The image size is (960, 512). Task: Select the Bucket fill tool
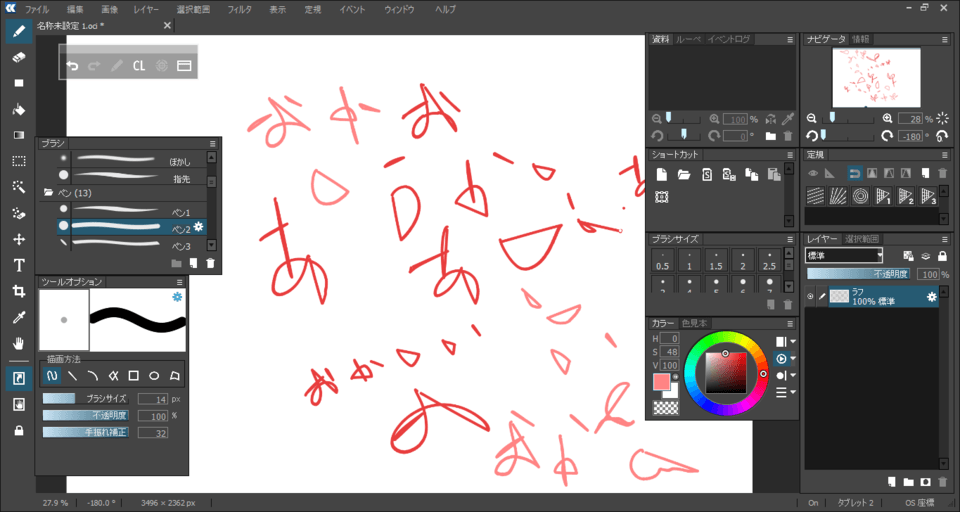coord(18,109)
